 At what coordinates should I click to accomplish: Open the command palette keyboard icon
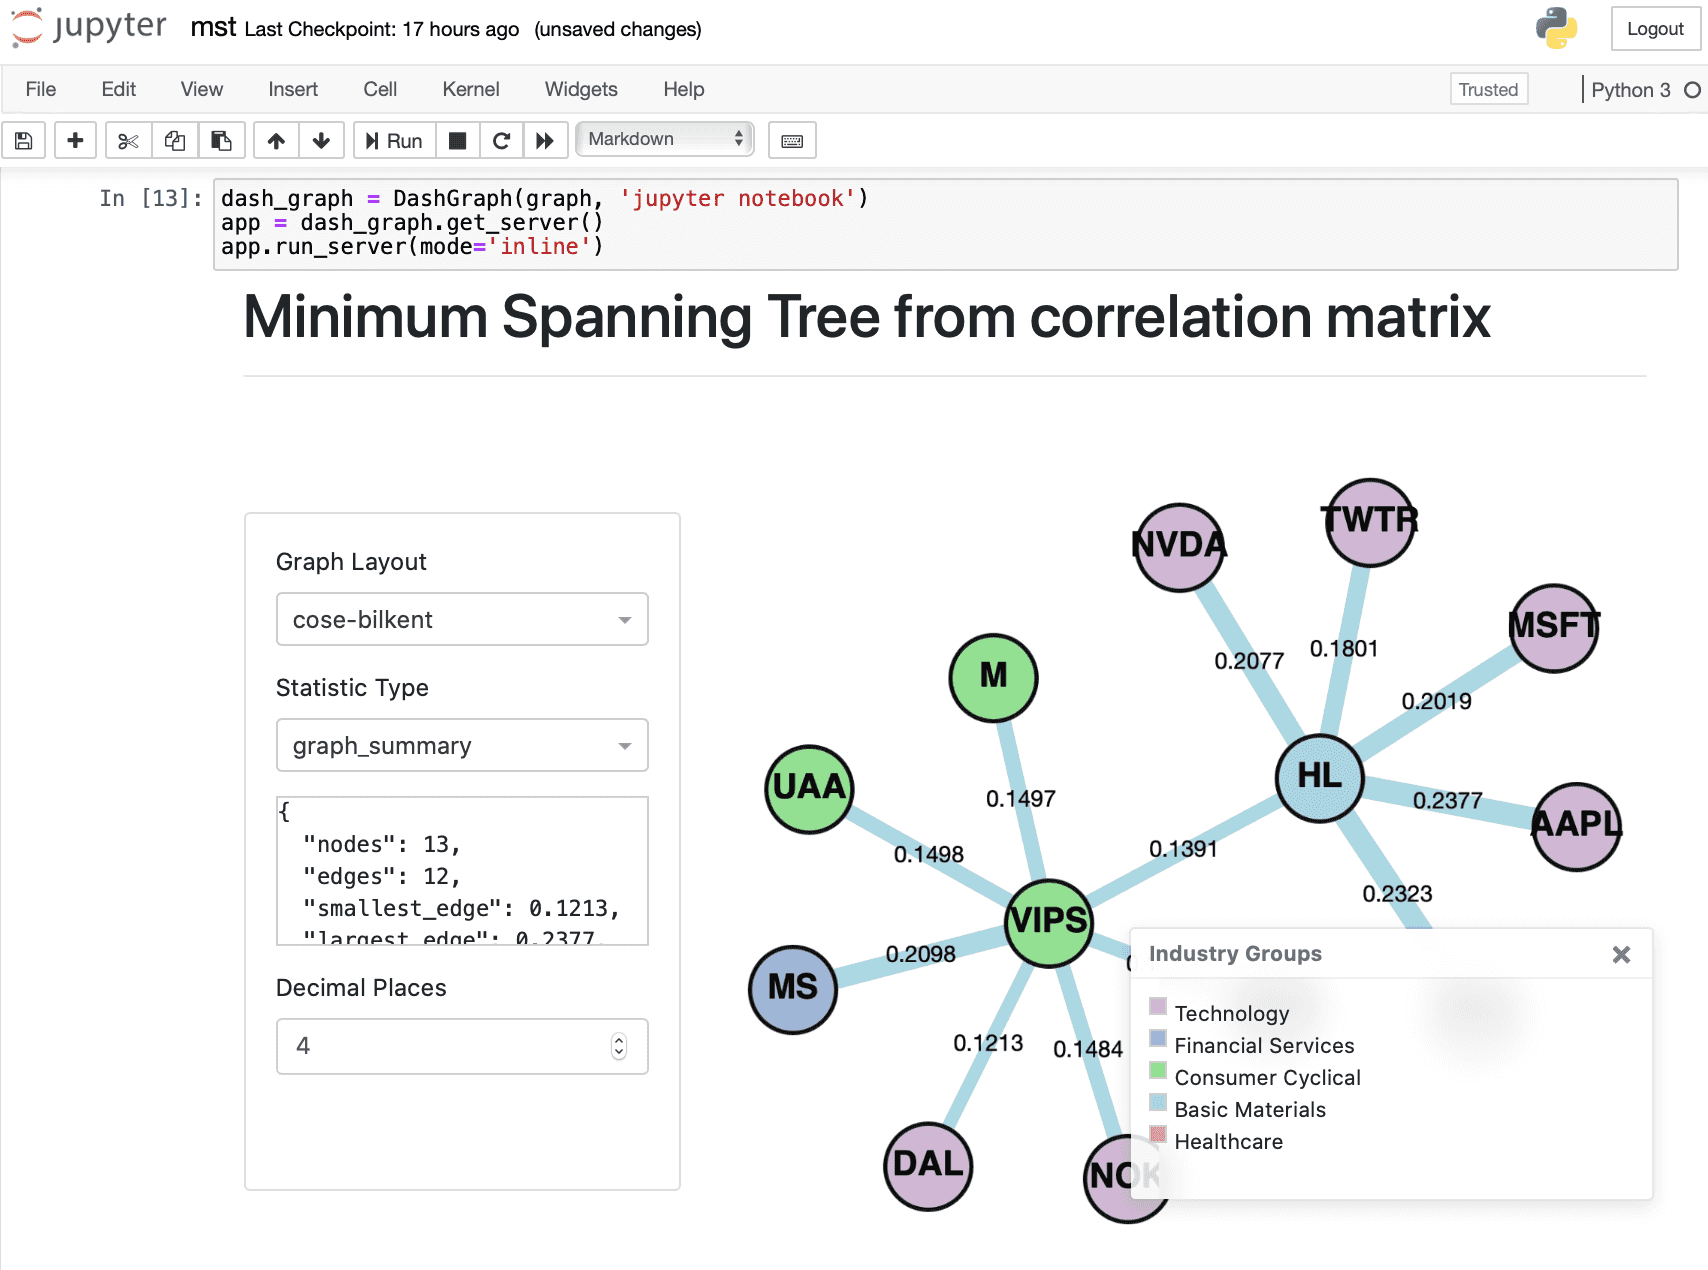click(x=792, y=141)
